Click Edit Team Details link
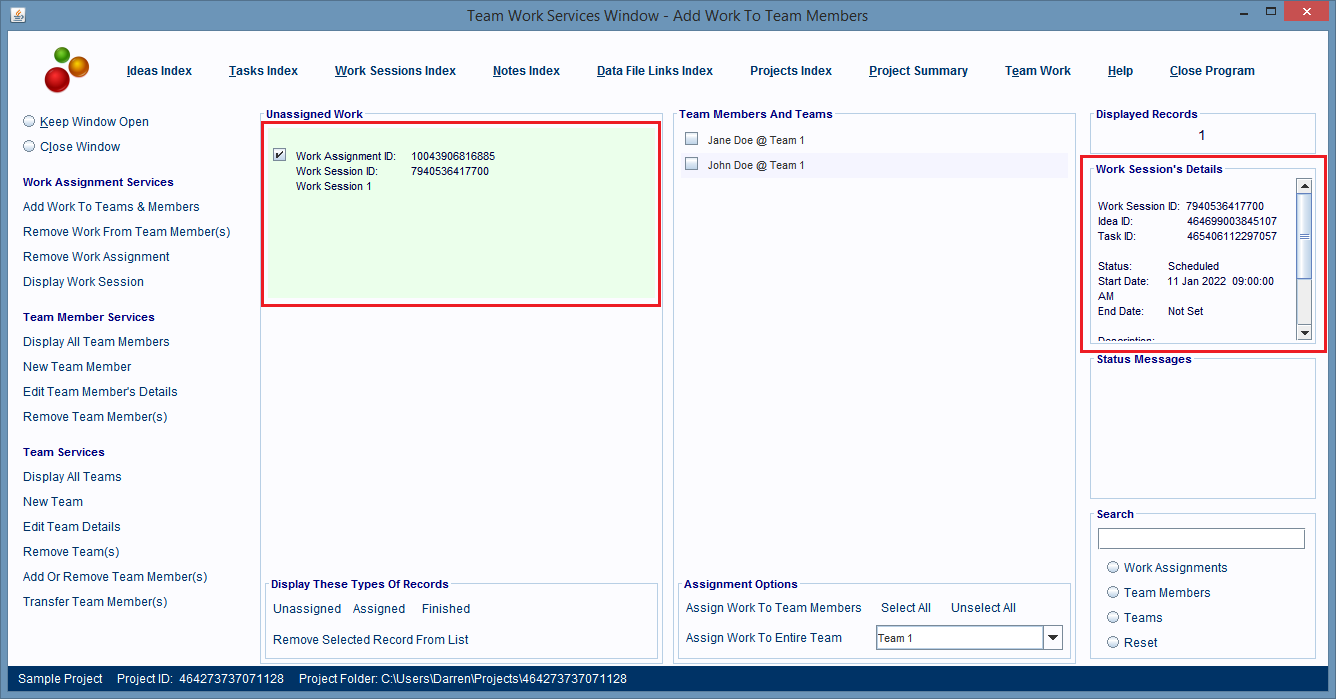This screenshot has width=1336, height=699. click(x=71, y=527)
